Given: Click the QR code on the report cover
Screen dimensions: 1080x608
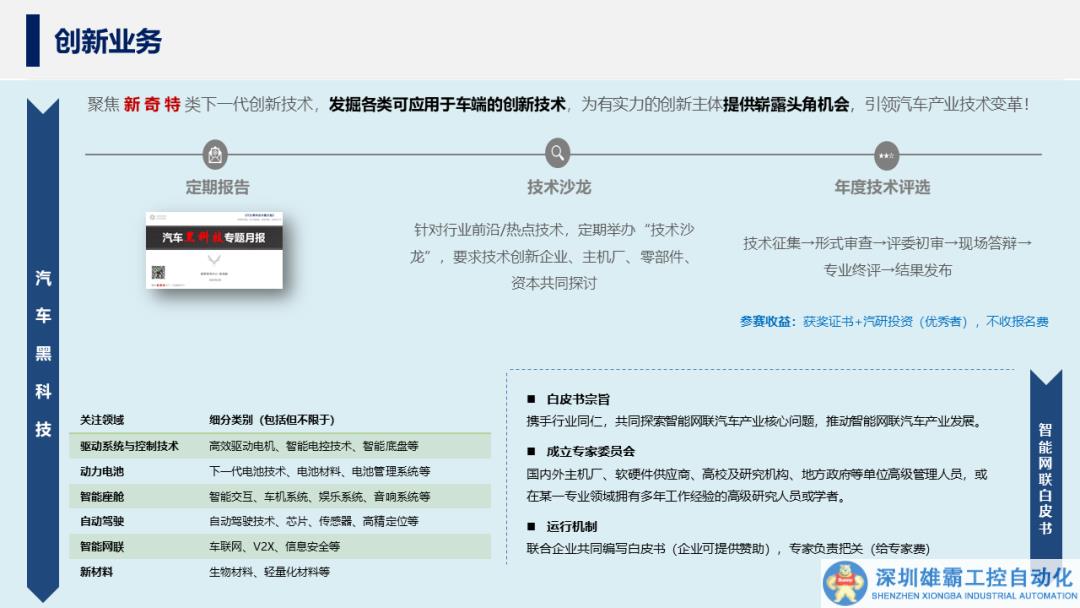Looking at the screenshot, I should click(x=158, y=273).
